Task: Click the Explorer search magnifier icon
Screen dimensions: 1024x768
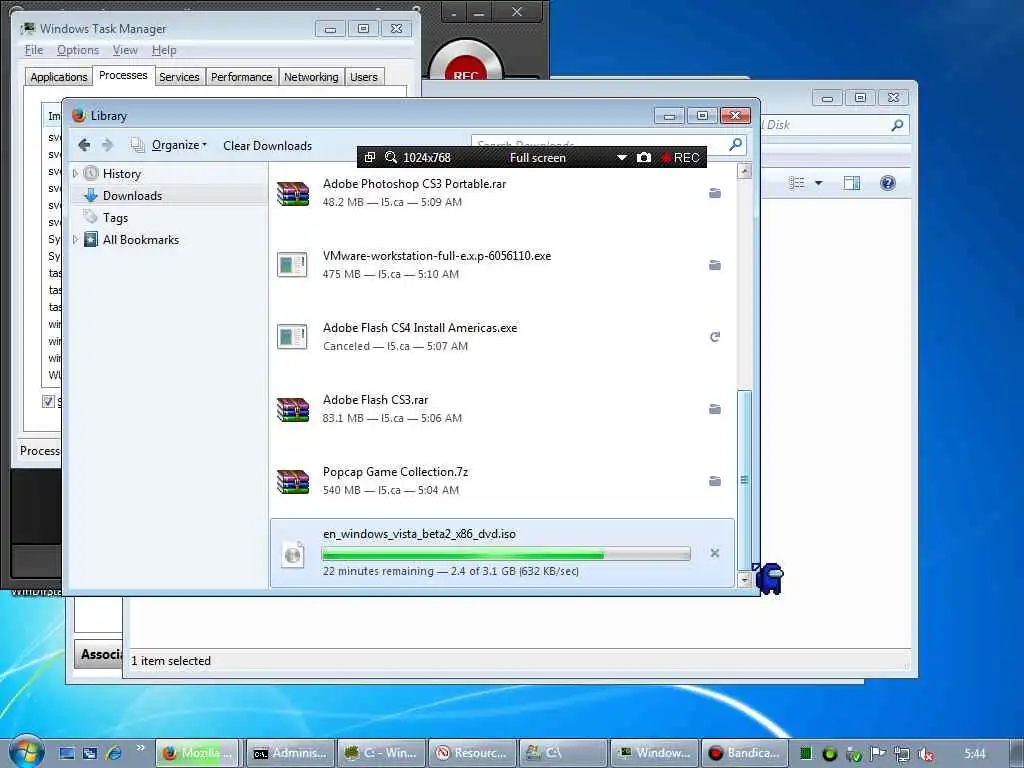Action: (897, 125)
